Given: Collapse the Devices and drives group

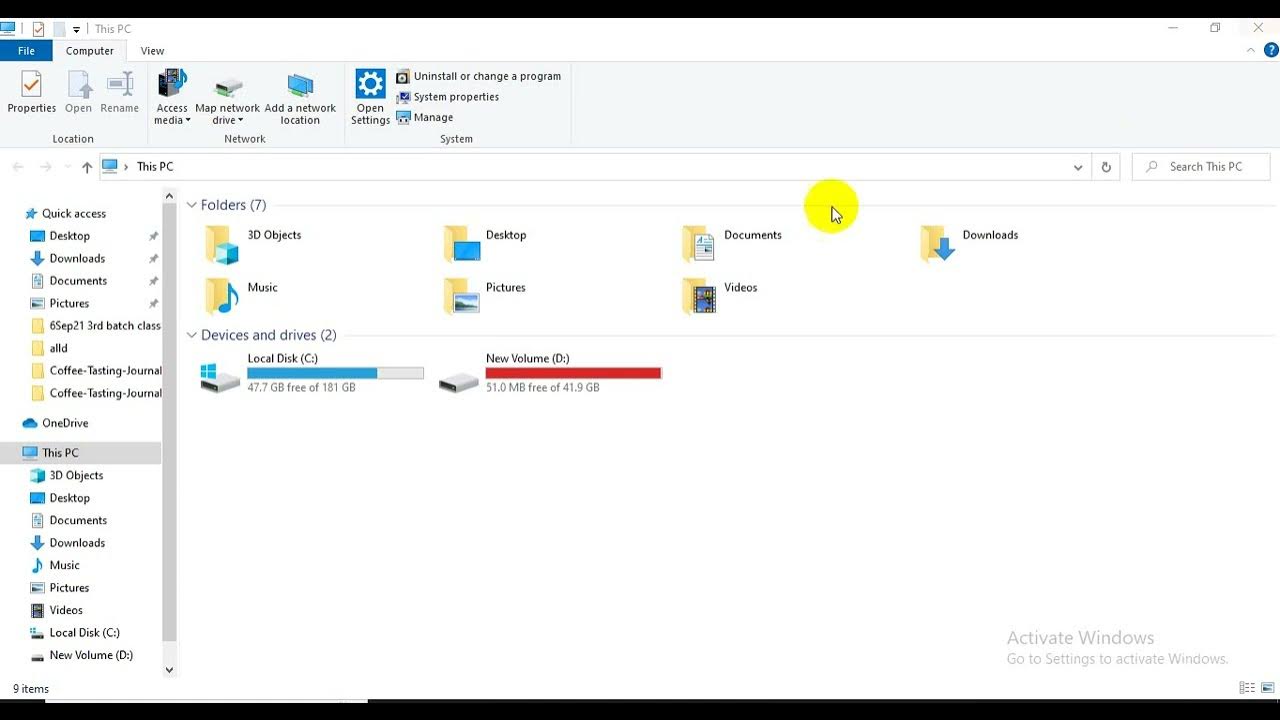Looking at the screenshot, I should [x=192, y=335].
